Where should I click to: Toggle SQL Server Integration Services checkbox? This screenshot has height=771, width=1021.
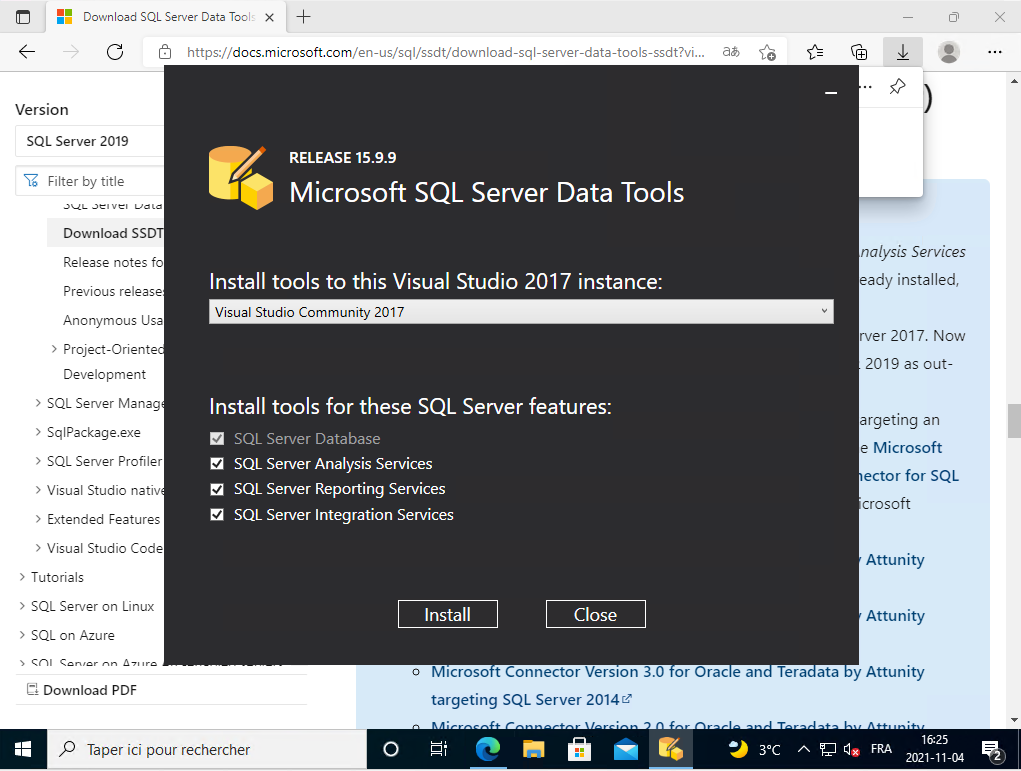tap(217, 515)
